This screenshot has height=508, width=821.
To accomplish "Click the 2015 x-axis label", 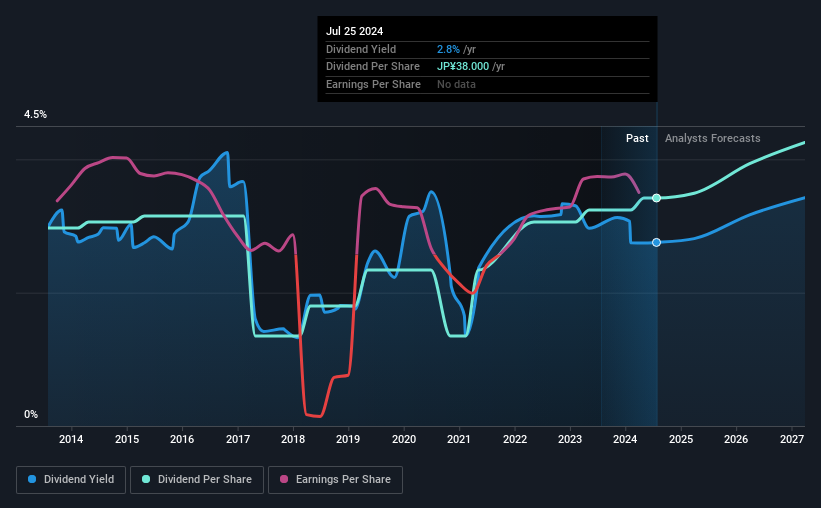I will (127, 439).
